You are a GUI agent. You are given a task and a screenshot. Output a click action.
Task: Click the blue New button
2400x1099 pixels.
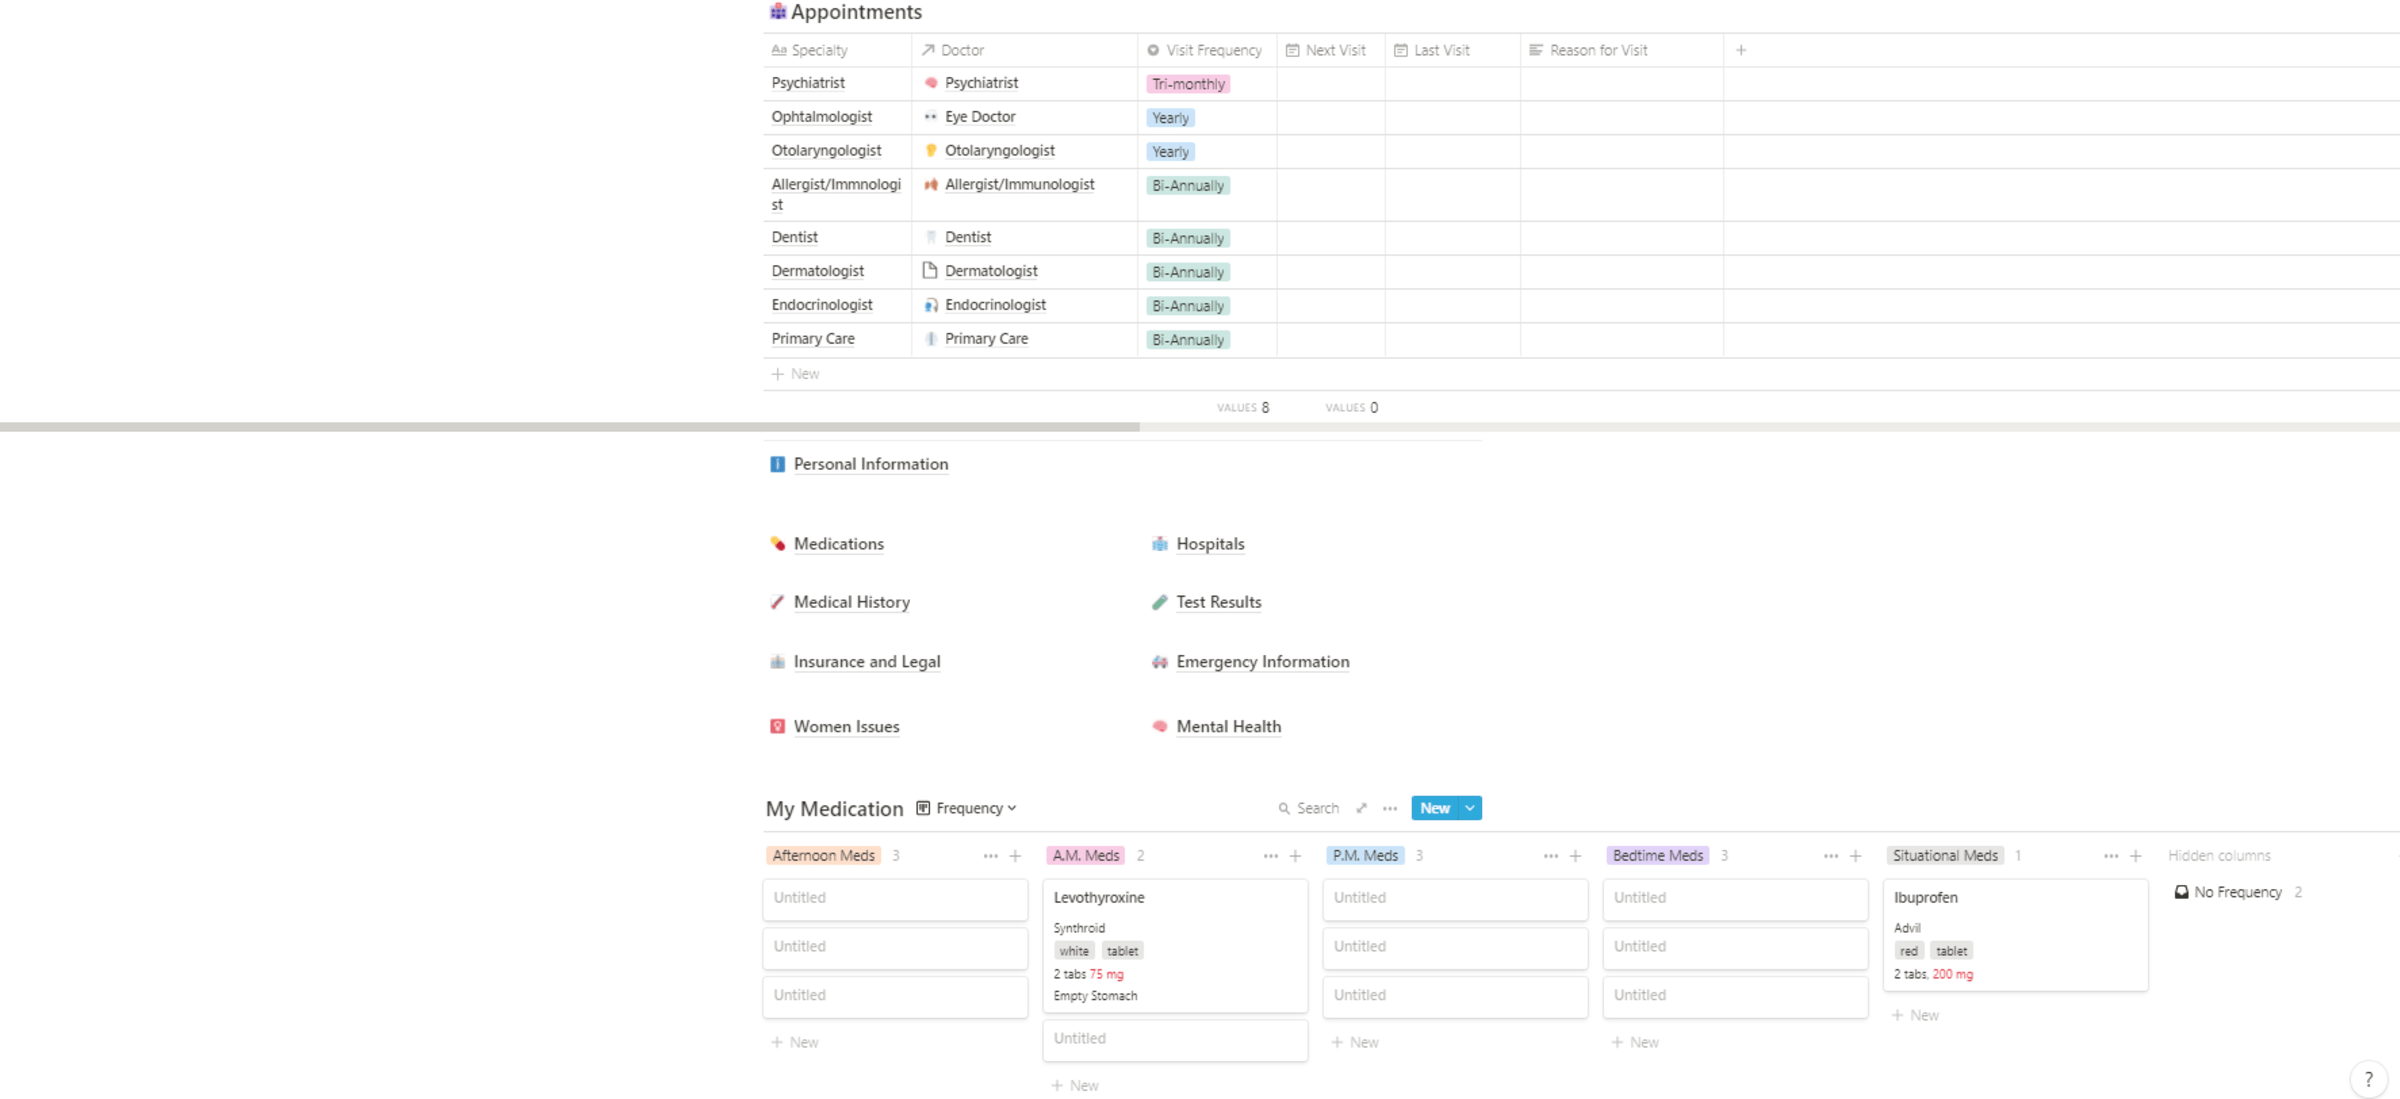(x=1435, y=808)
